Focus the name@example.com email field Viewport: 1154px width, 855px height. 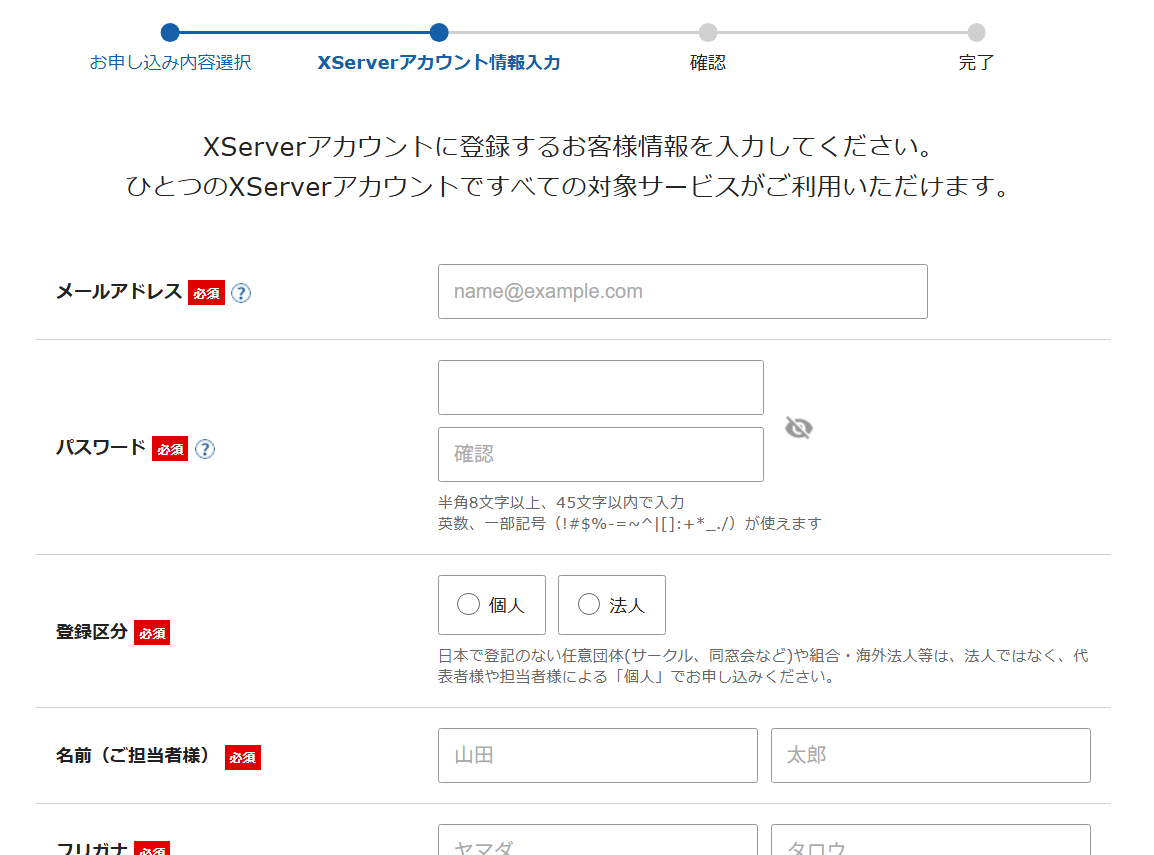point(682,291)
